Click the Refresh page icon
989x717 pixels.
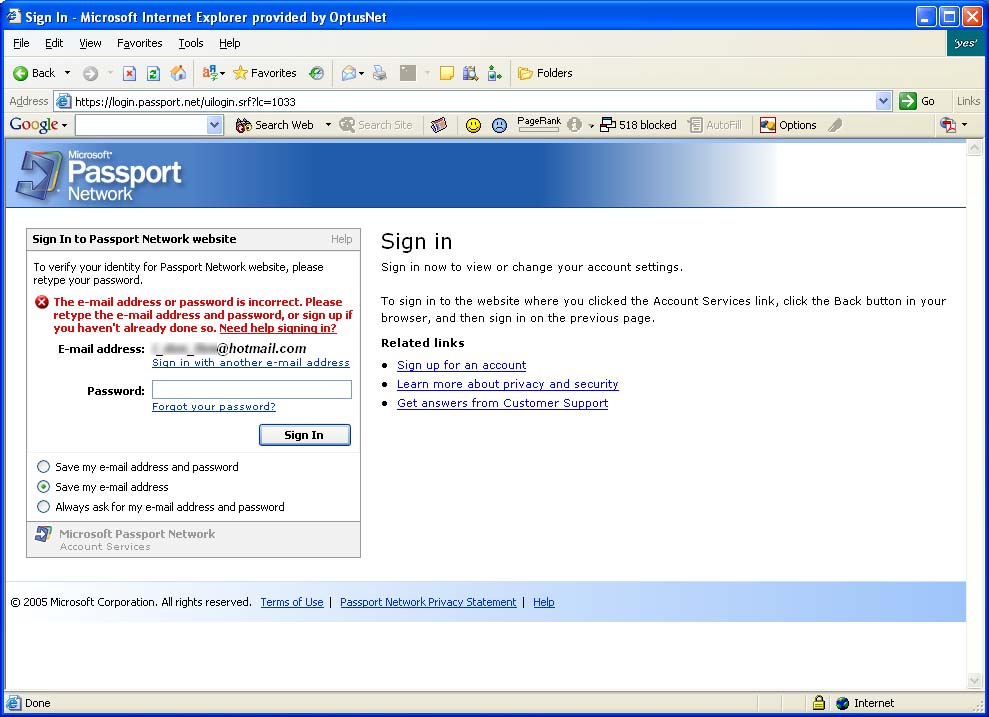[x=153, y=73]
